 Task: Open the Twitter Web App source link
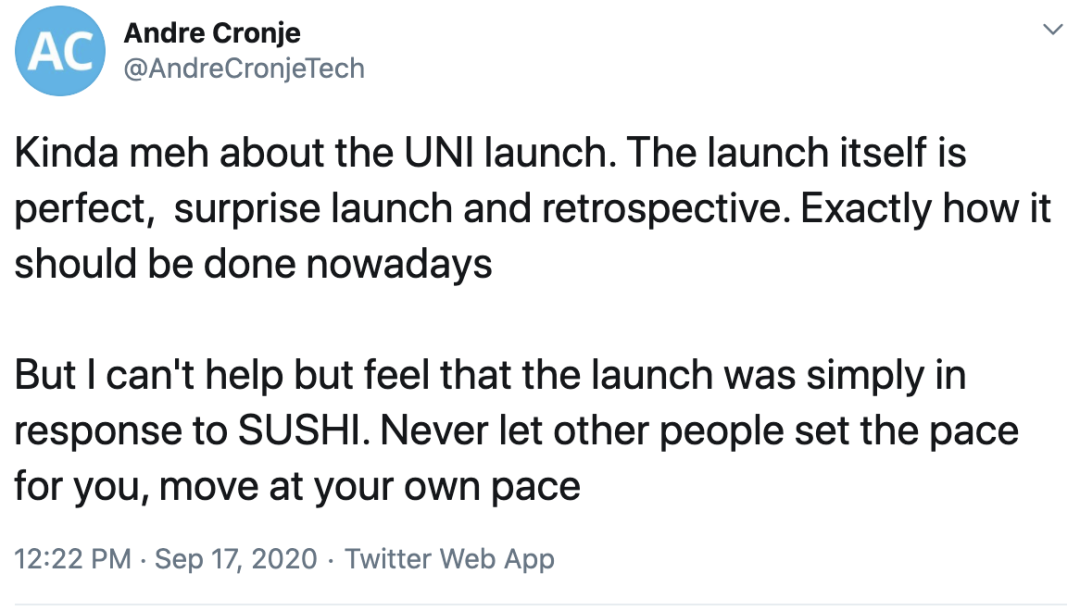click(x=450, y=559)
